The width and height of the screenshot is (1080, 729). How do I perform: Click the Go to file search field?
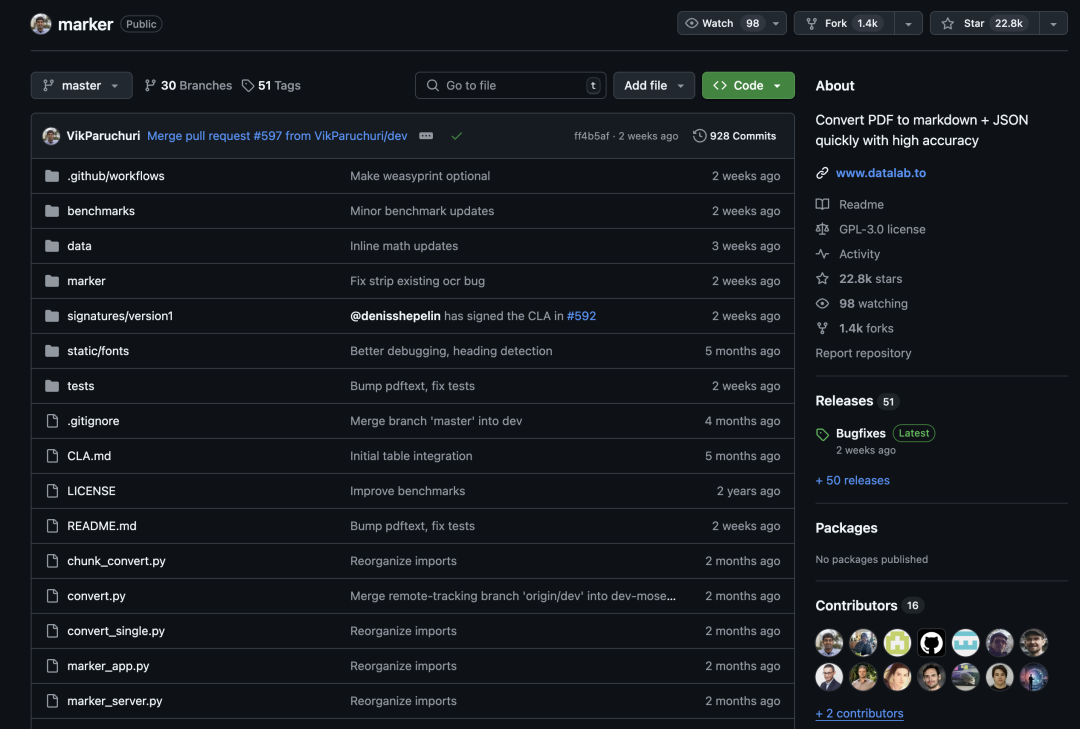(x=510, y=85)
